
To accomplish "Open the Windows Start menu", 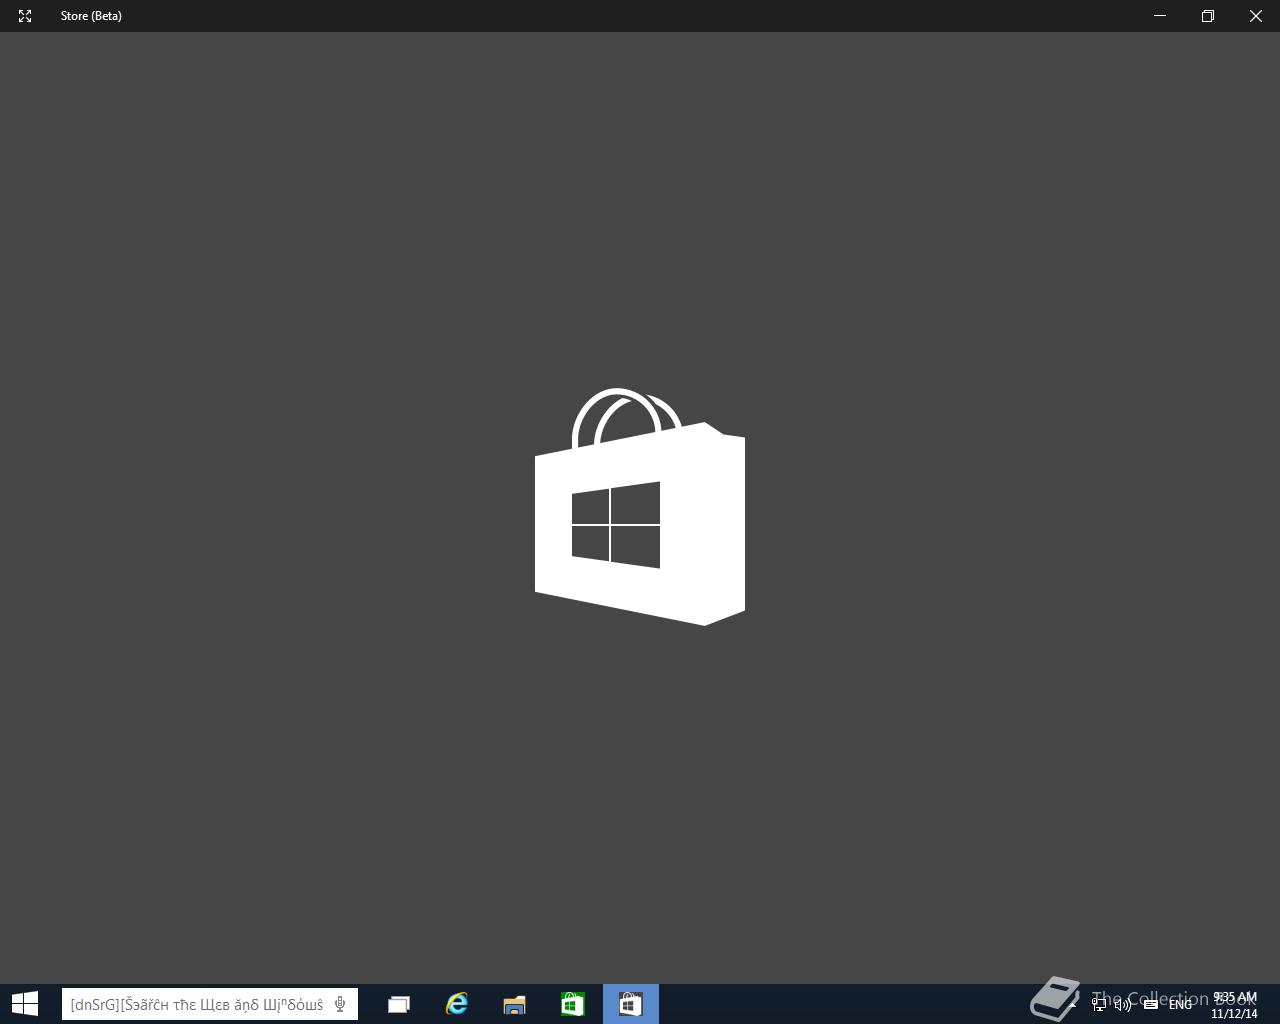I will 25,1004.
